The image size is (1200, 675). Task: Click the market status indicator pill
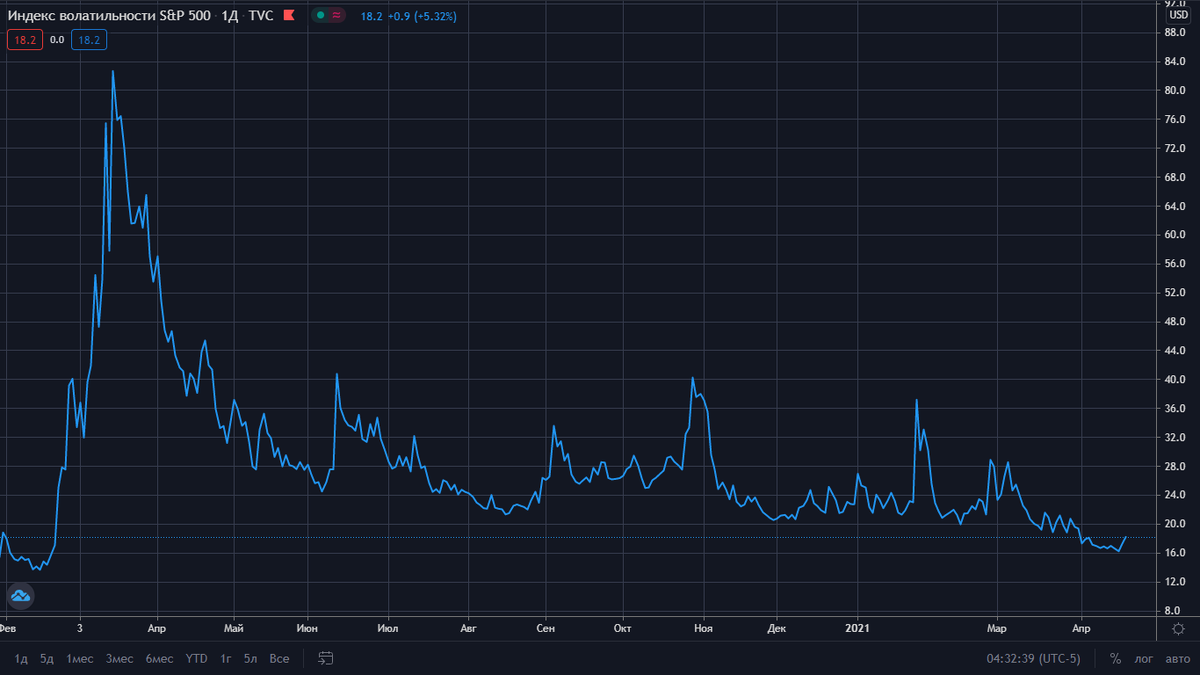[328, 16]
